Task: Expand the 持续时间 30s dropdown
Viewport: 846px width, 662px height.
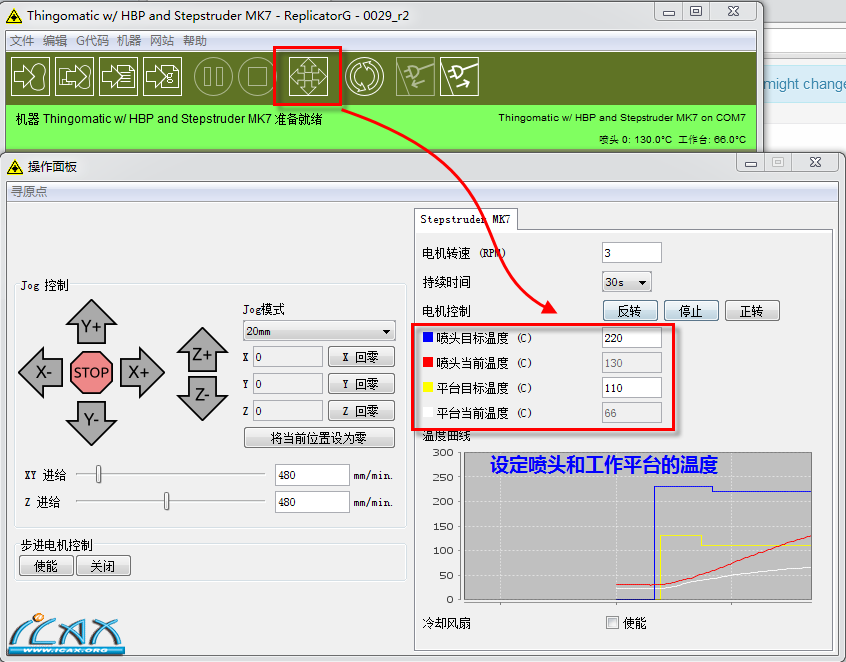Action: point(626,282)
